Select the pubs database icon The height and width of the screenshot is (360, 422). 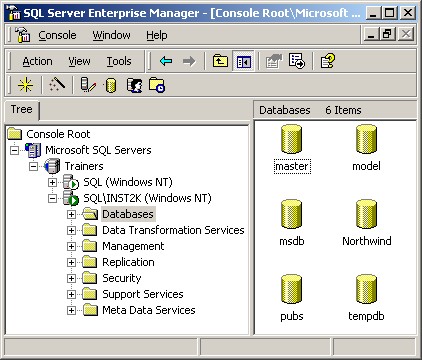click(x=292, y=289)
